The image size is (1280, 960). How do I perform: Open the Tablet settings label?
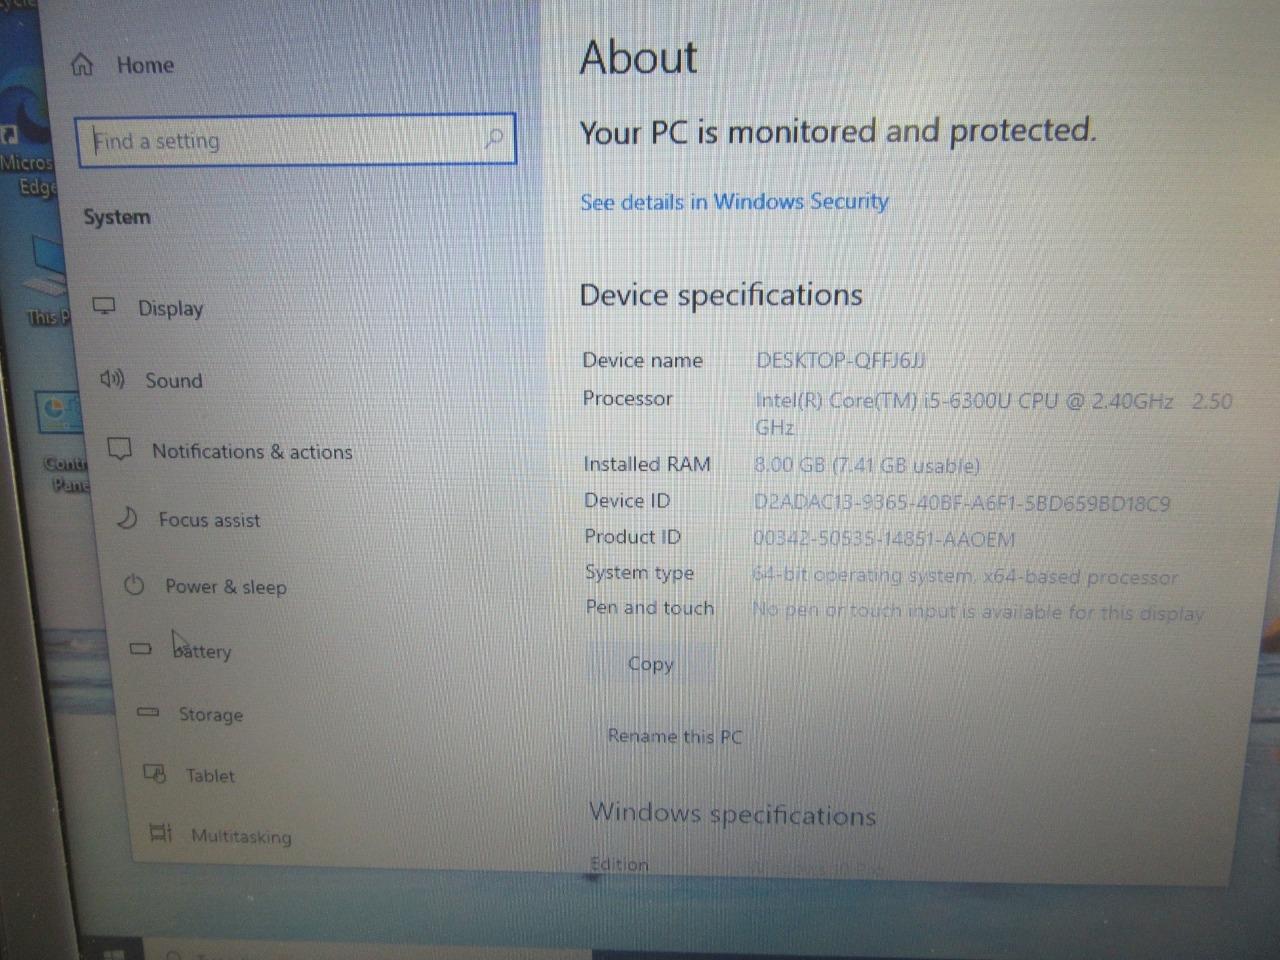point(210,775)
